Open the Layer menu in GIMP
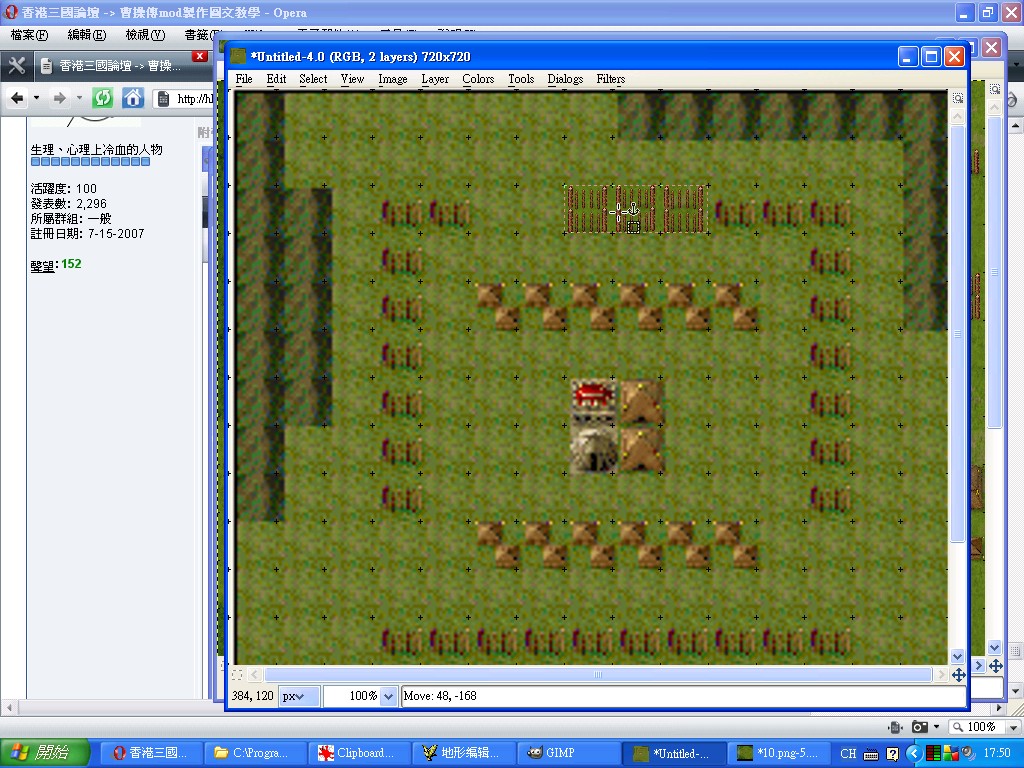1024x768 pixels. coord(435,79)
